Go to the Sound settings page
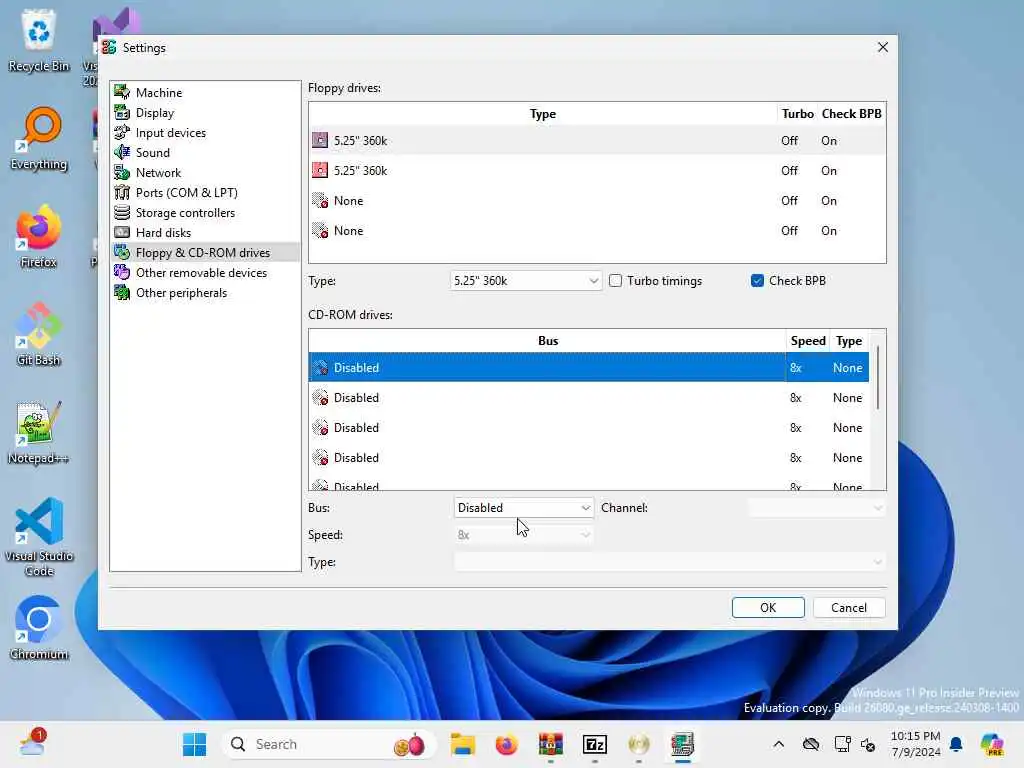The width and height of the screenshot is (1024, 768). click(152, 153)
